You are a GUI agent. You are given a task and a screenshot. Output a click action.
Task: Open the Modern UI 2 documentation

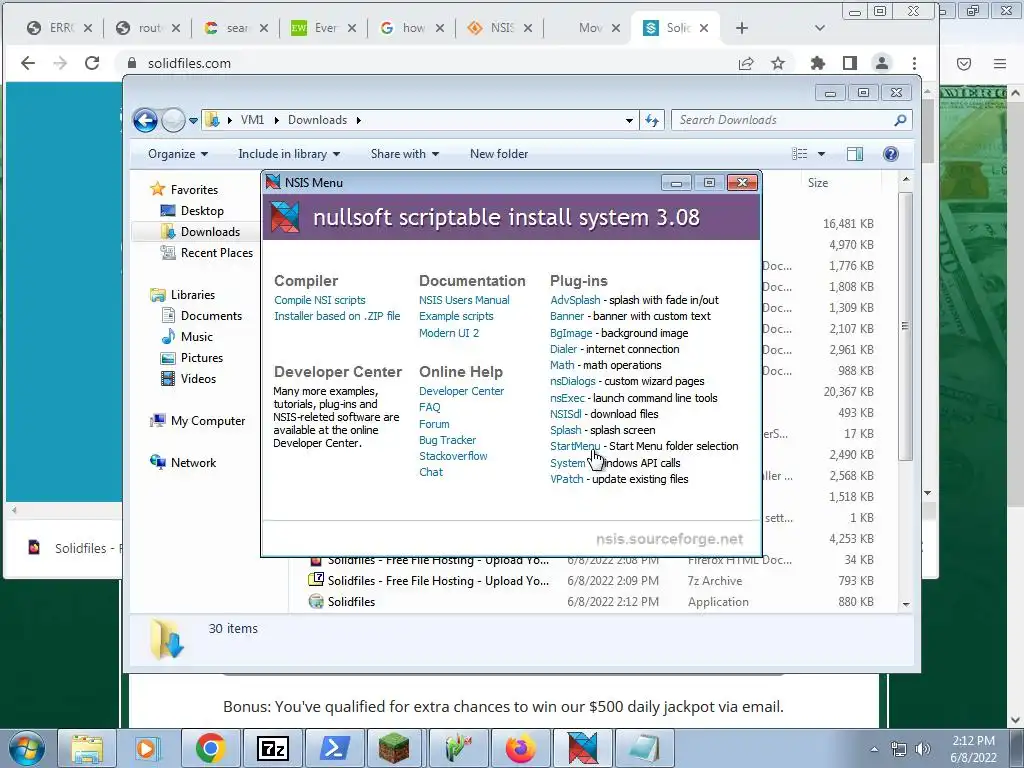tap(449, 333)
